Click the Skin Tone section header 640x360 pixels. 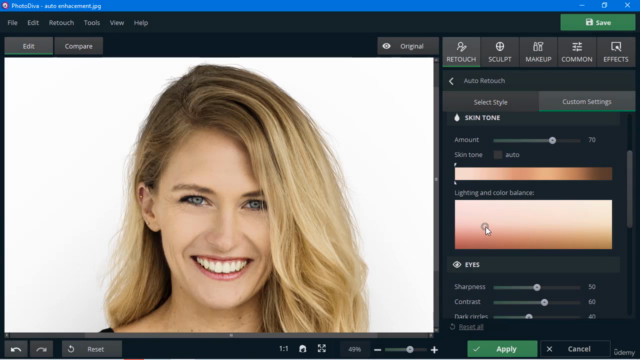tap(533, 118)
